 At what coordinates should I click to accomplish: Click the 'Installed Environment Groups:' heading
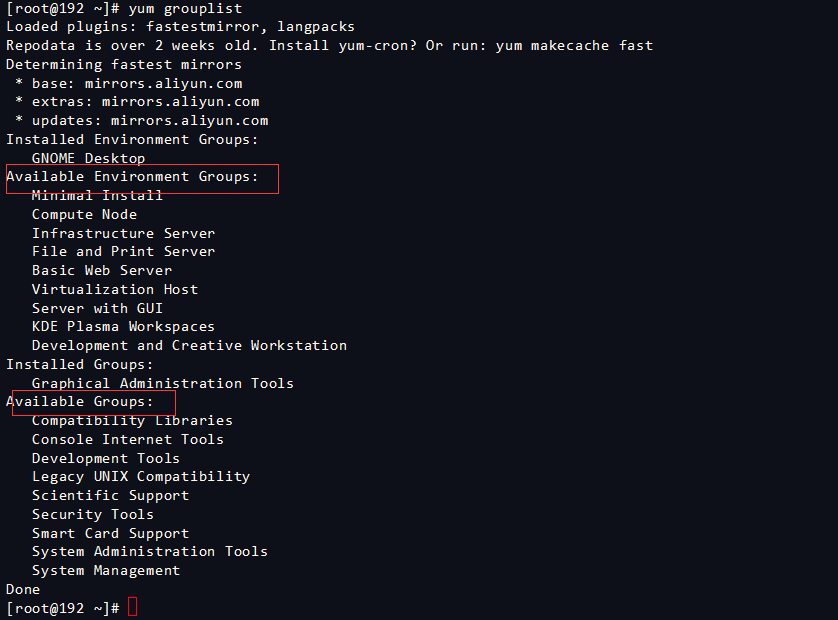[132, 140]
